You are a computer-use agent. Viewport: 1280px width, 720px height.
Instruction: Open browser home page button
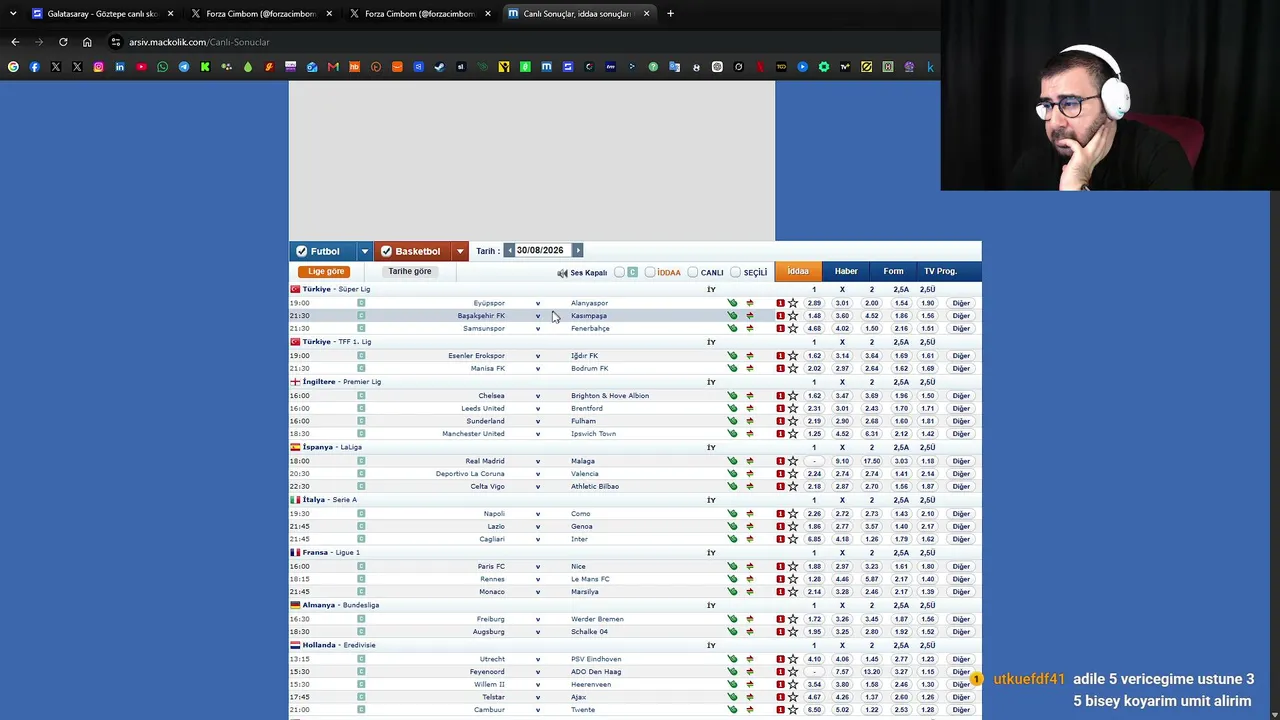87,42
